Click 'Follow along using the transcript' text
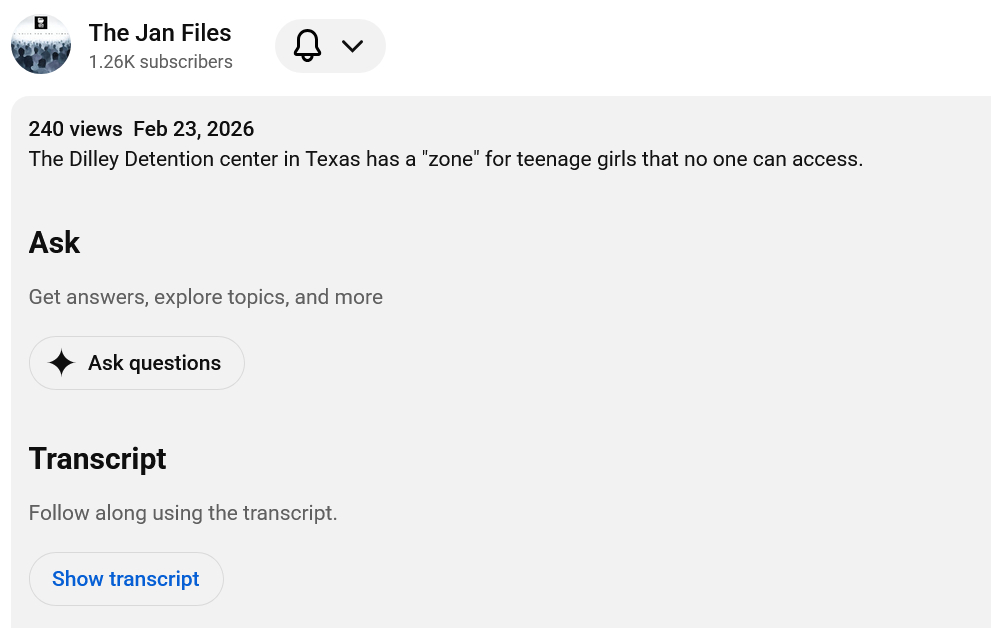This screenshot has width=991, height=628. point(183,513)
